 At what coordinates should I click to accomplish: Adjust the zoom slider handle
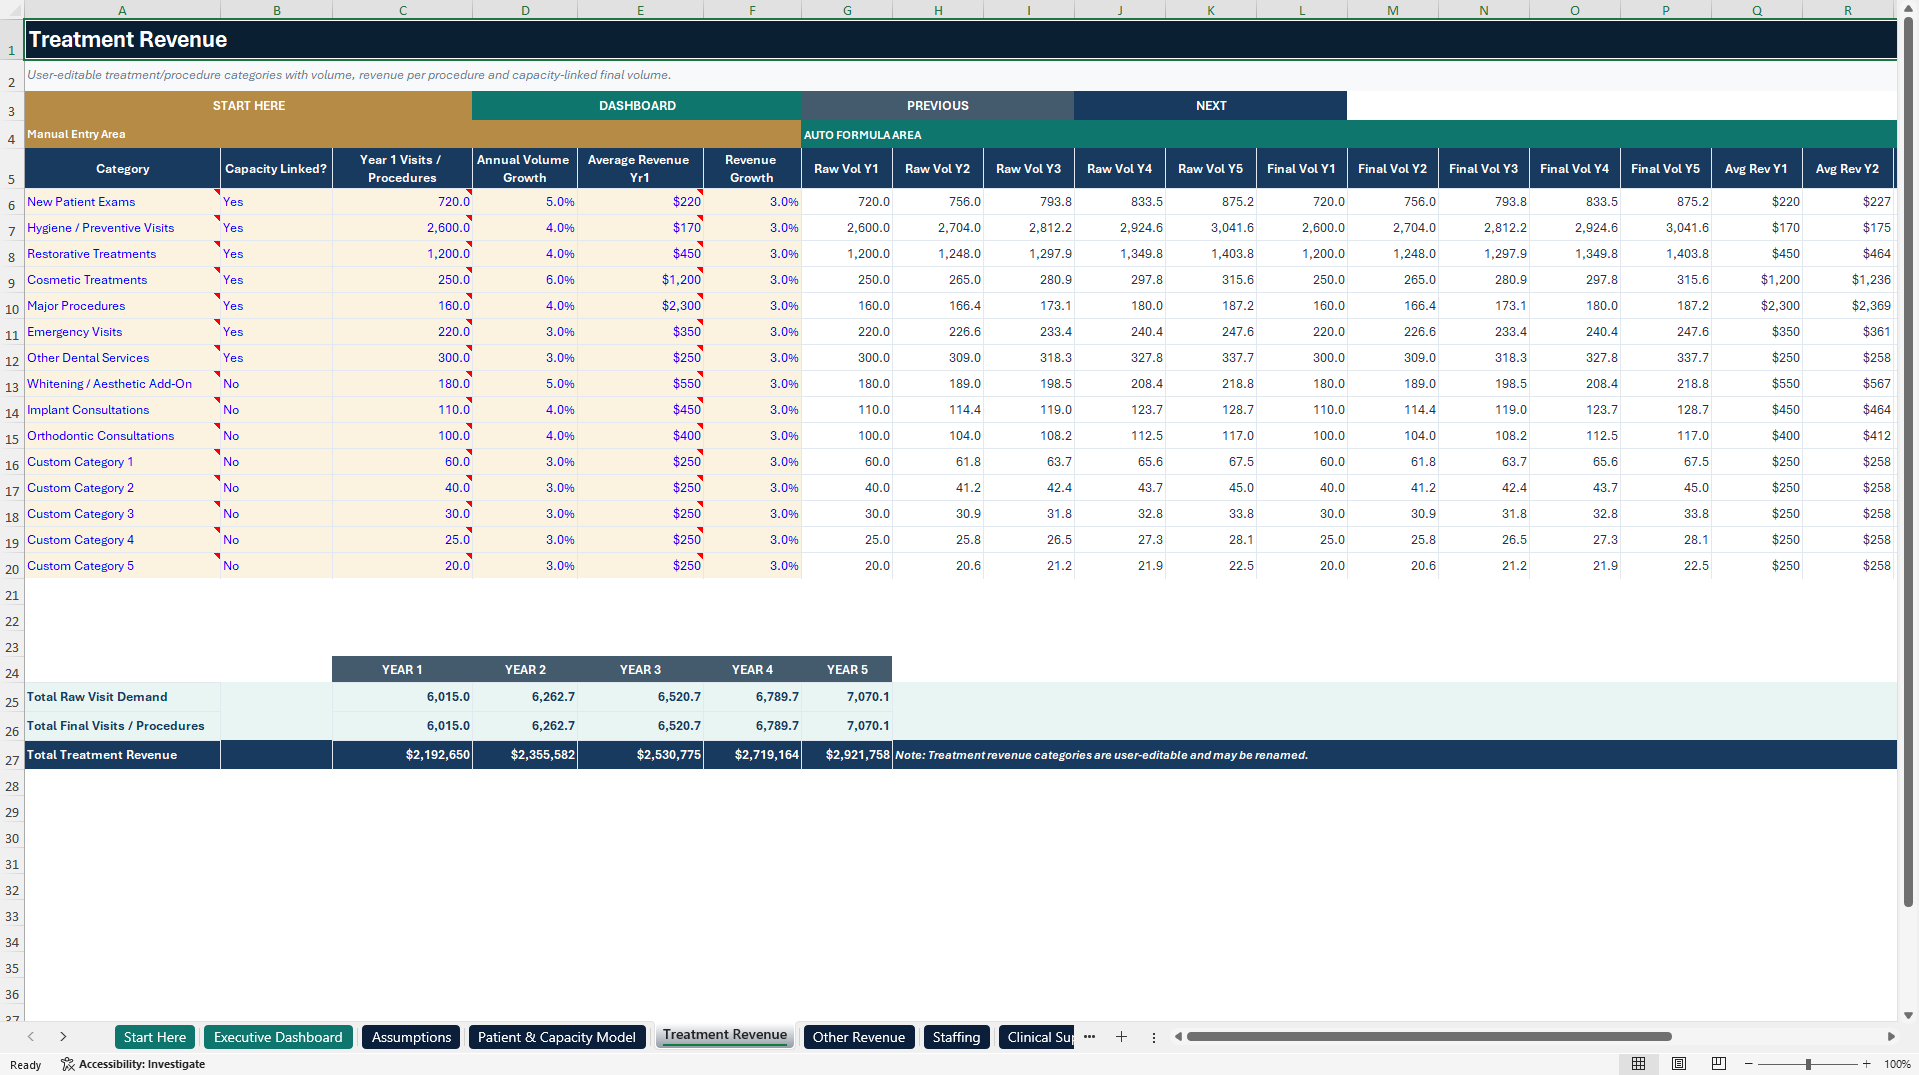1808,1064
